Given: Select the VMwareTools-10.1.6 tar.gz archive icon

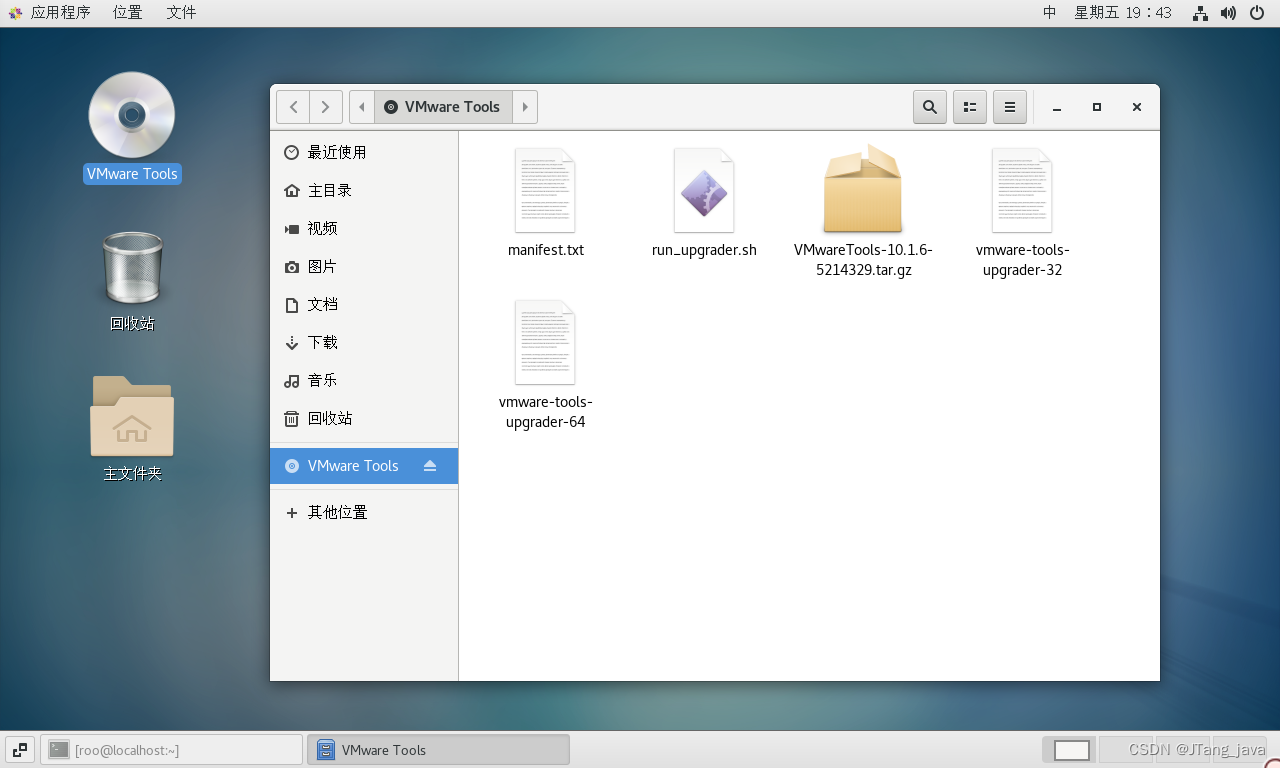Looking at the screenshot, I should pyautogui.click(x=863, y=190).
